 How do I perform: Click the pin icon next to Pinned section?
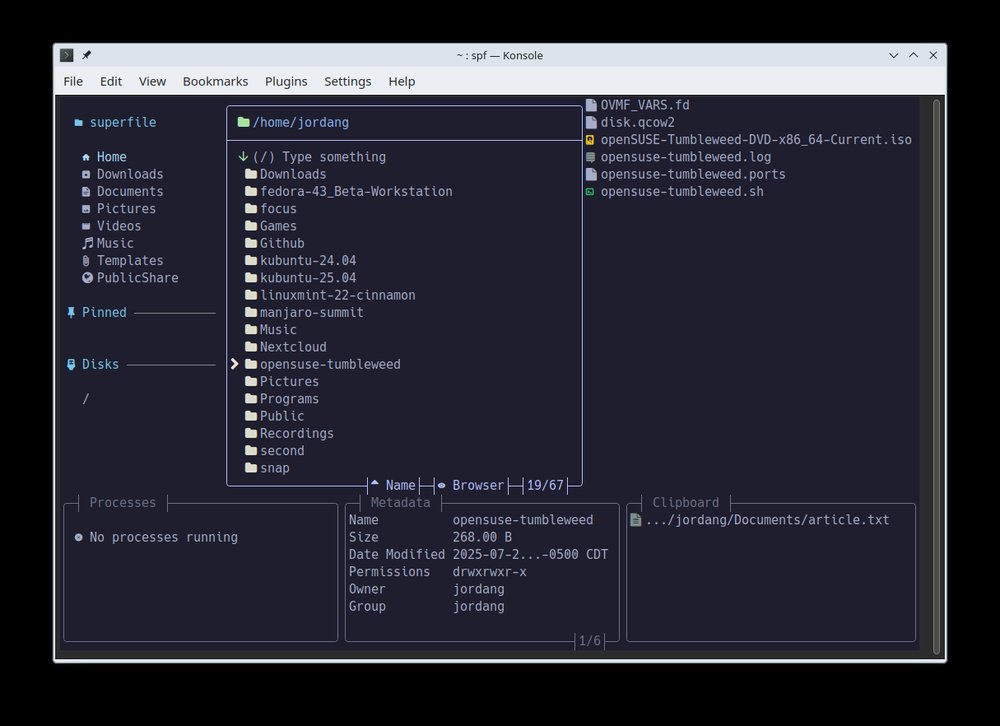pos(70,312)
